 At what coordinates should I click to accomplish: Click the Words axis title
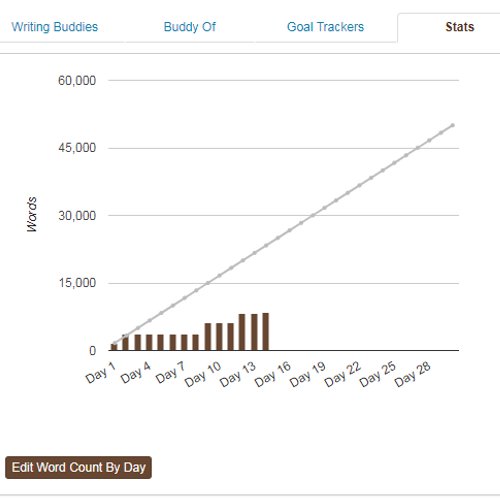pyautogui.click(x=32, y=214)
